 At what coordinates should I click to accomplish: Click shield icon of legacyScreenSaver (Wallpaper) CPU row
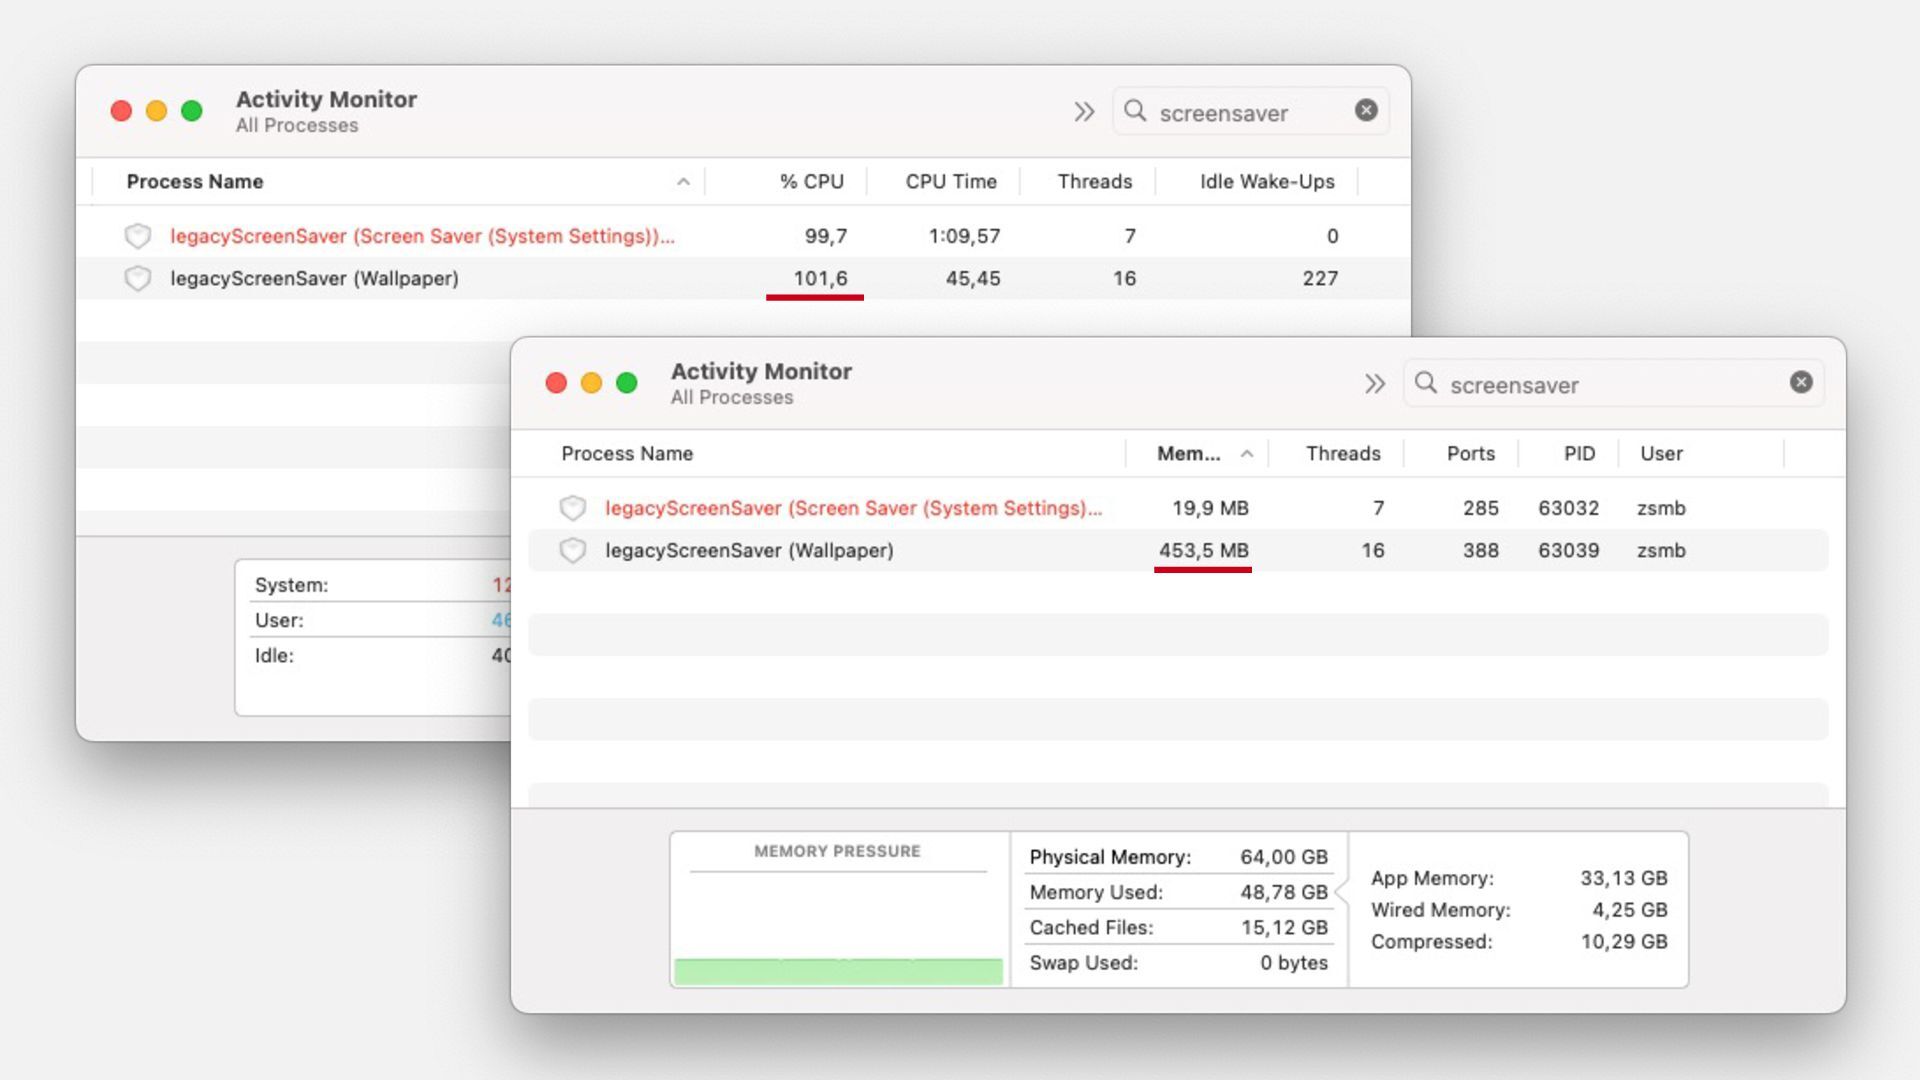138,279
